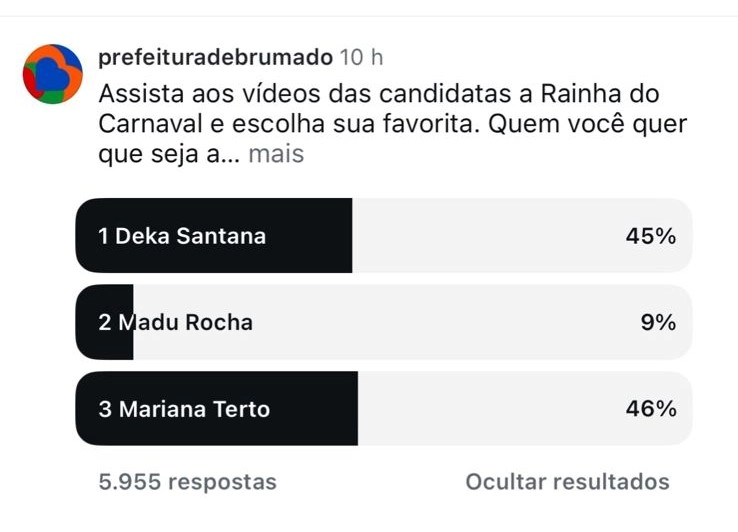The width and height of the screenshot is (738, 532).
Task: Open the prefeituradebrumado profile avatar
Action: 53,74
